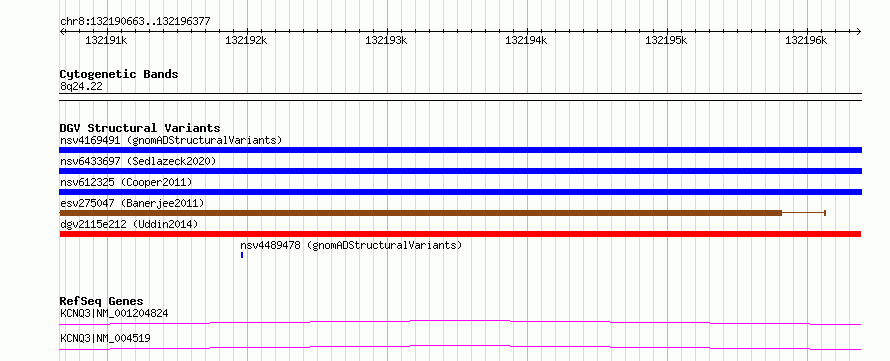Click the 132191k ruler position
Image resolution: width=890 pixels, height=361 pixels.
click(x=106, y=40)
